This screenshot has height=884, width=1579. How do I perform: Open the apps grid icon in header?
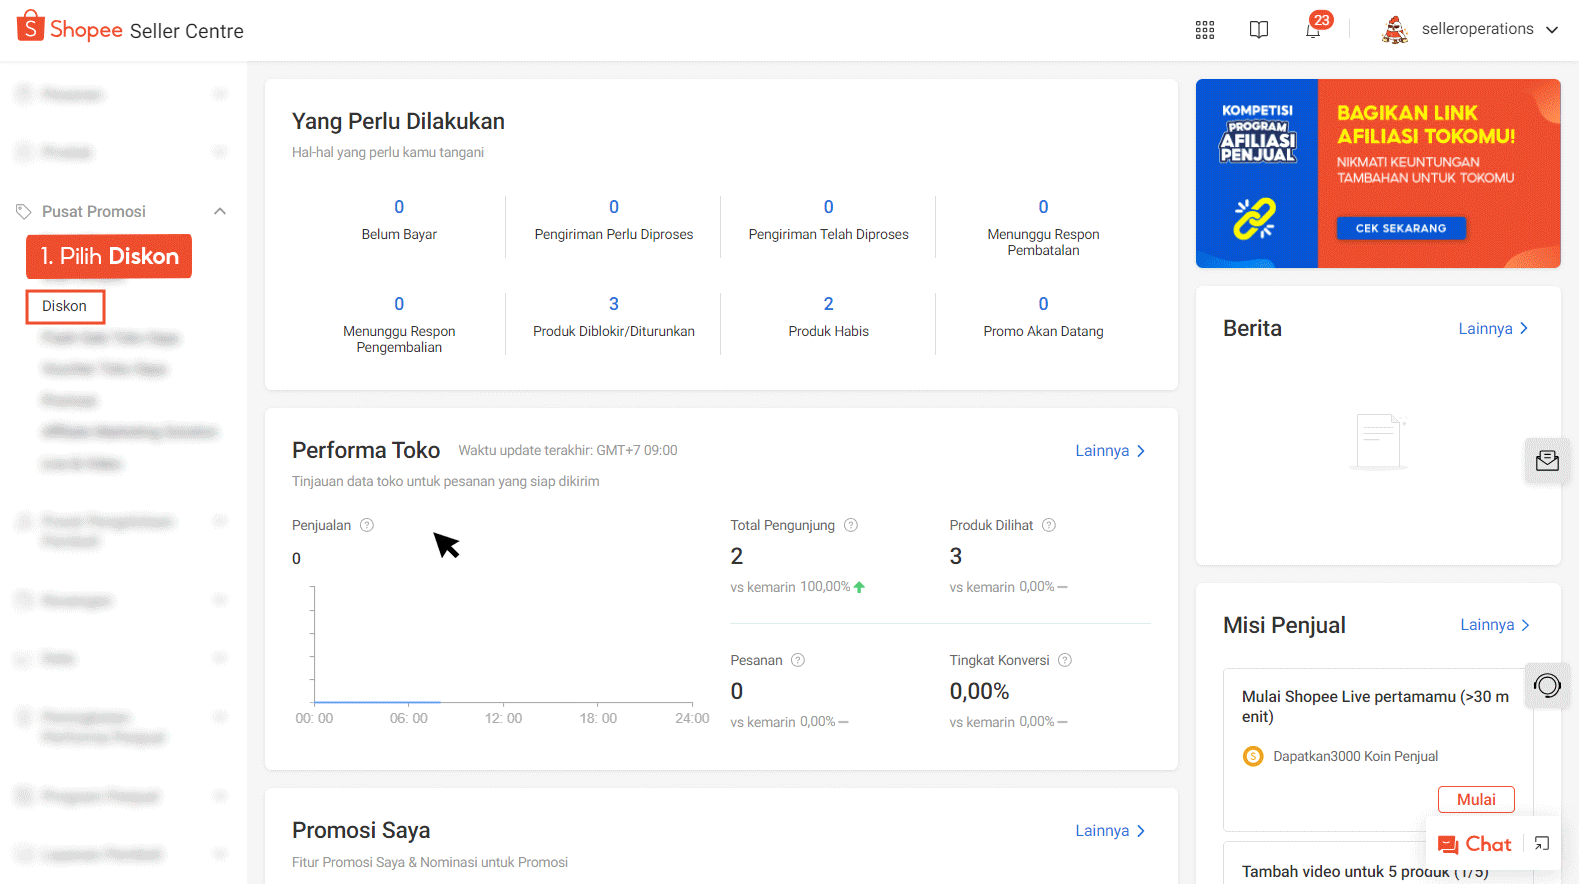point(1205,30)
